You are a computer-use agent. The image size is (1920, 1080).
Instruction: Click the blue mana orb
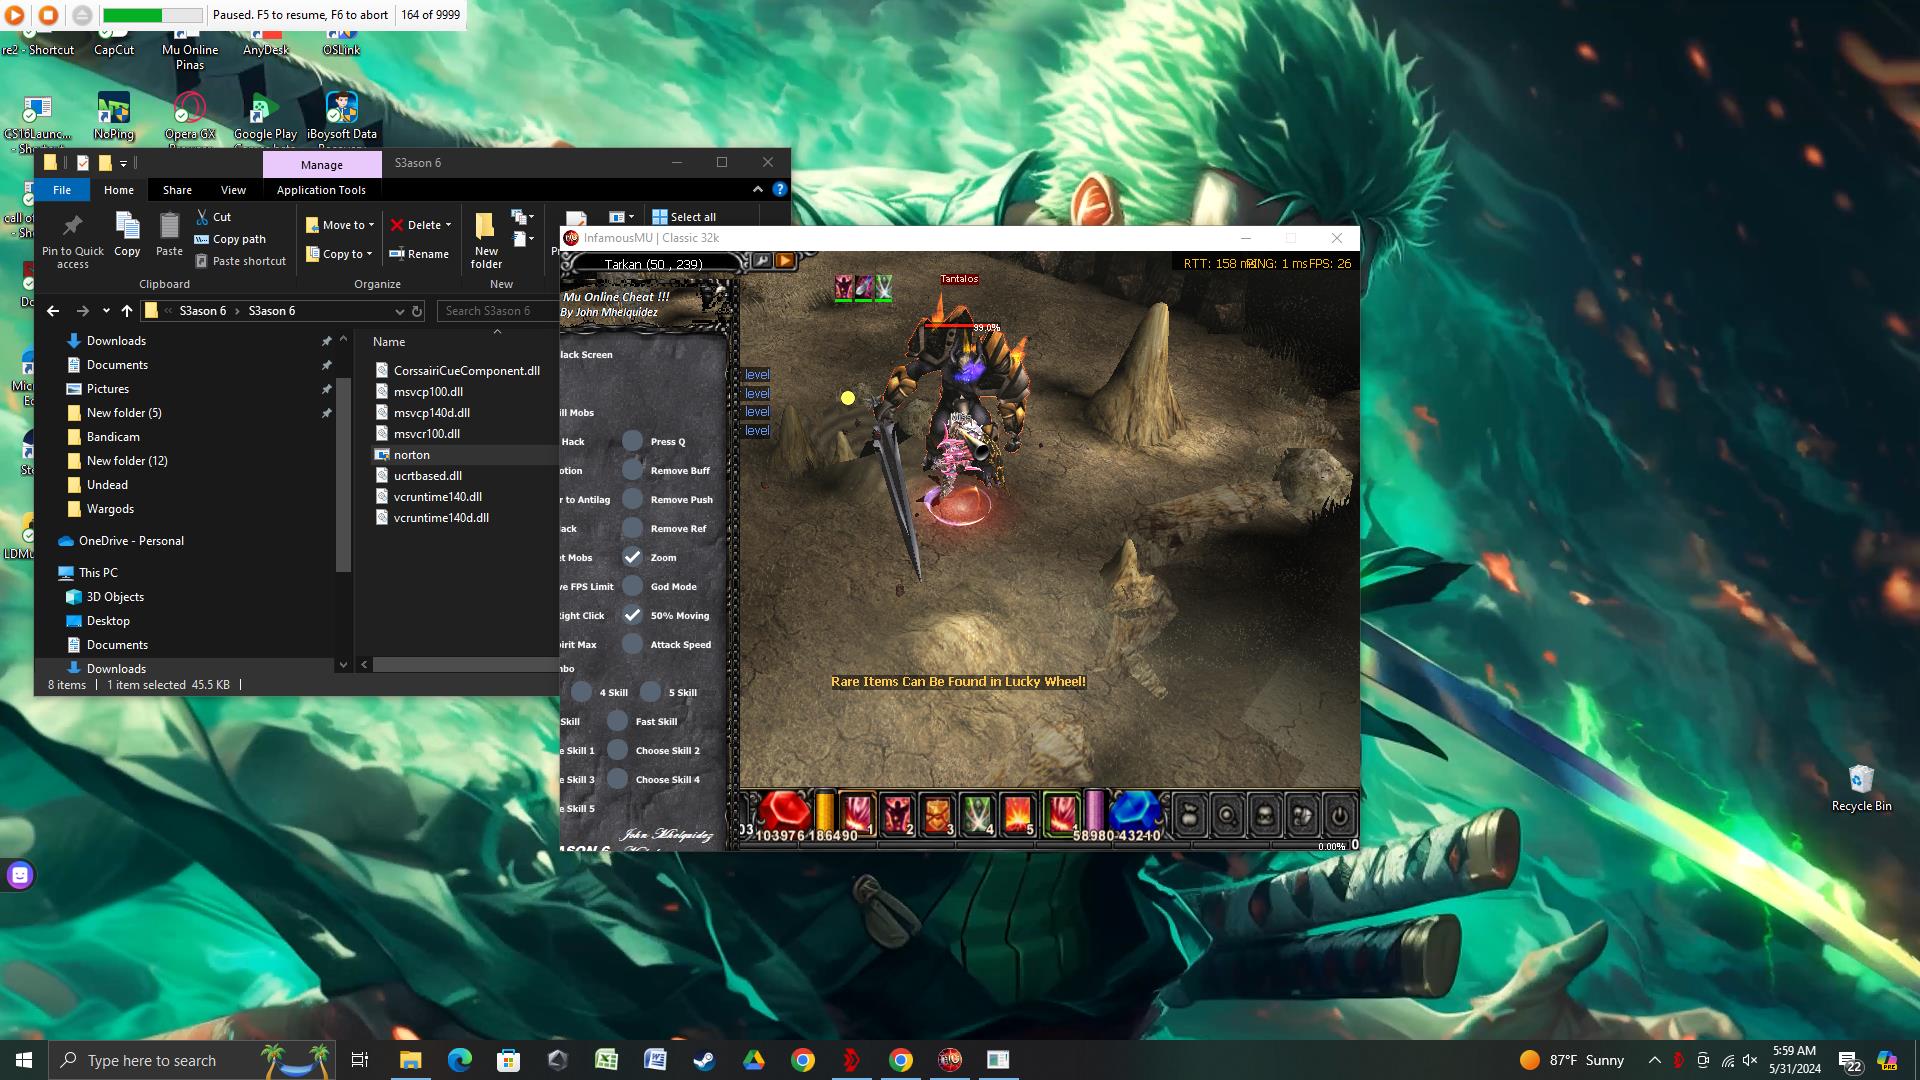1135,812
